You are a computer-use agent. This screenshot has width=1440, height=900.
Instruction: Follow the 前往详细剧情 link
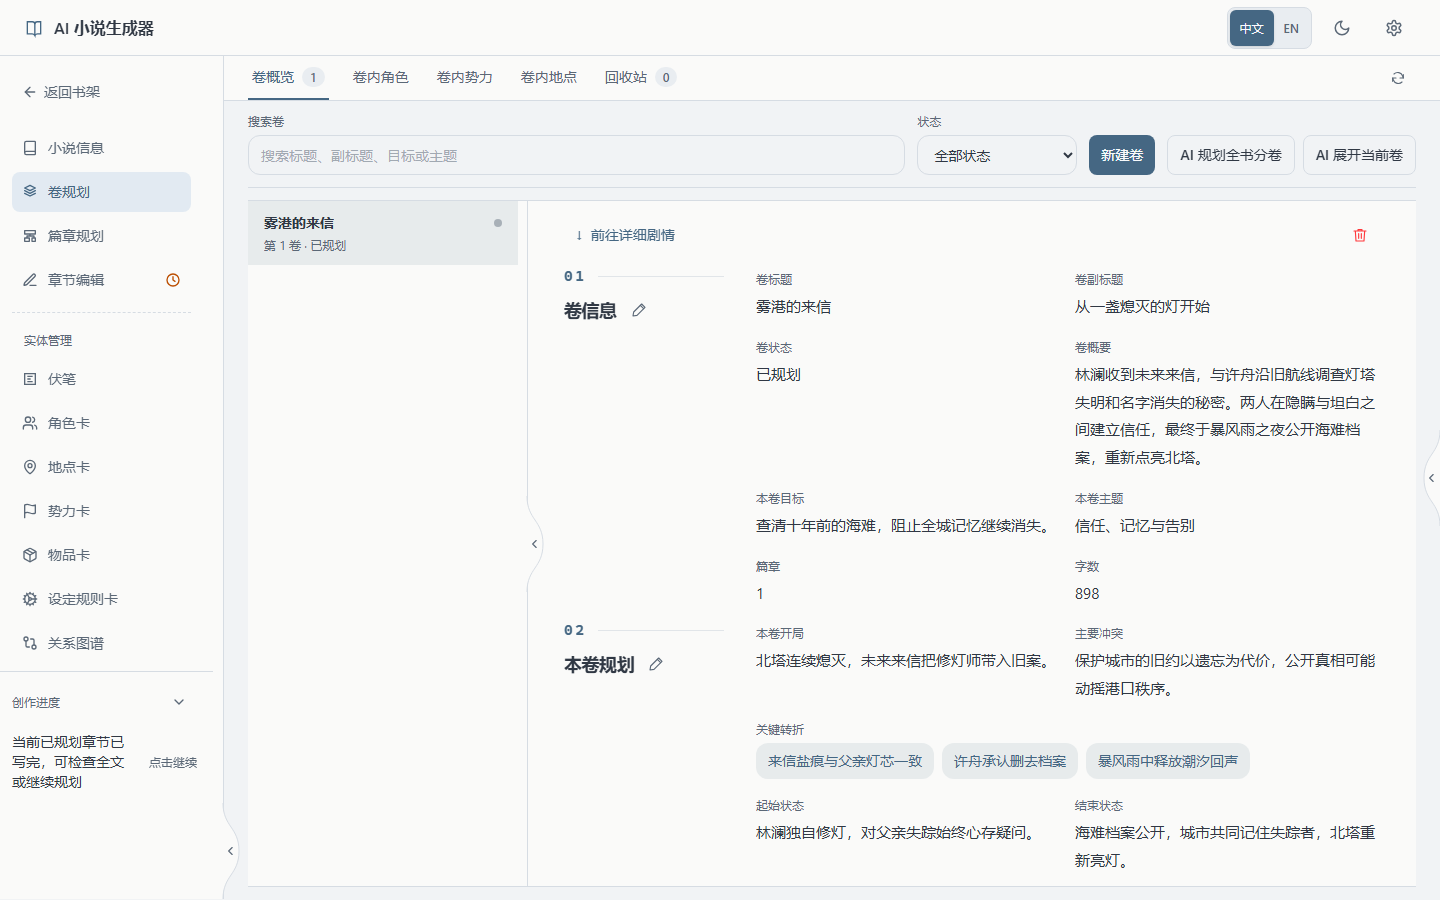624,235
